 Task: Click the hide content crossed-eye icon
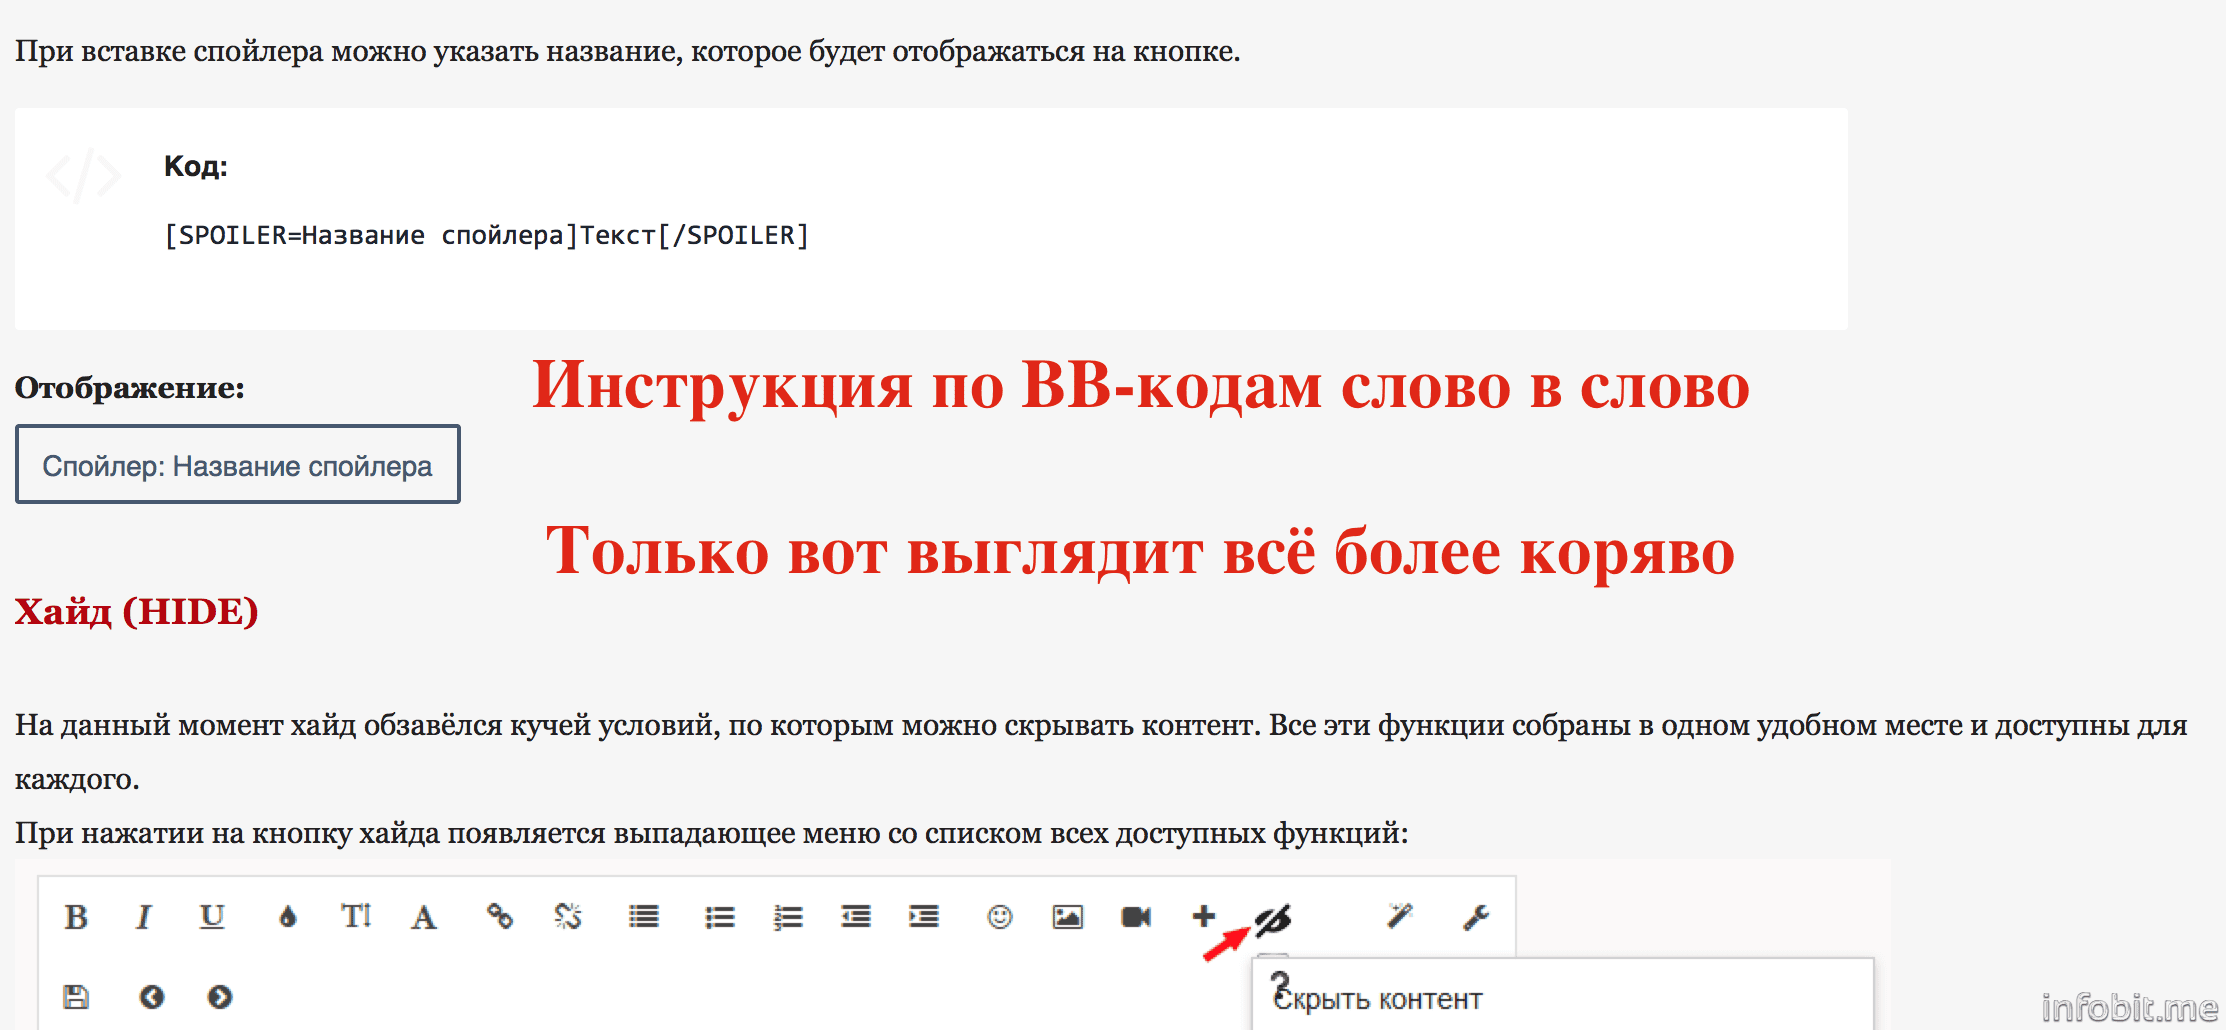point(1273,919)
